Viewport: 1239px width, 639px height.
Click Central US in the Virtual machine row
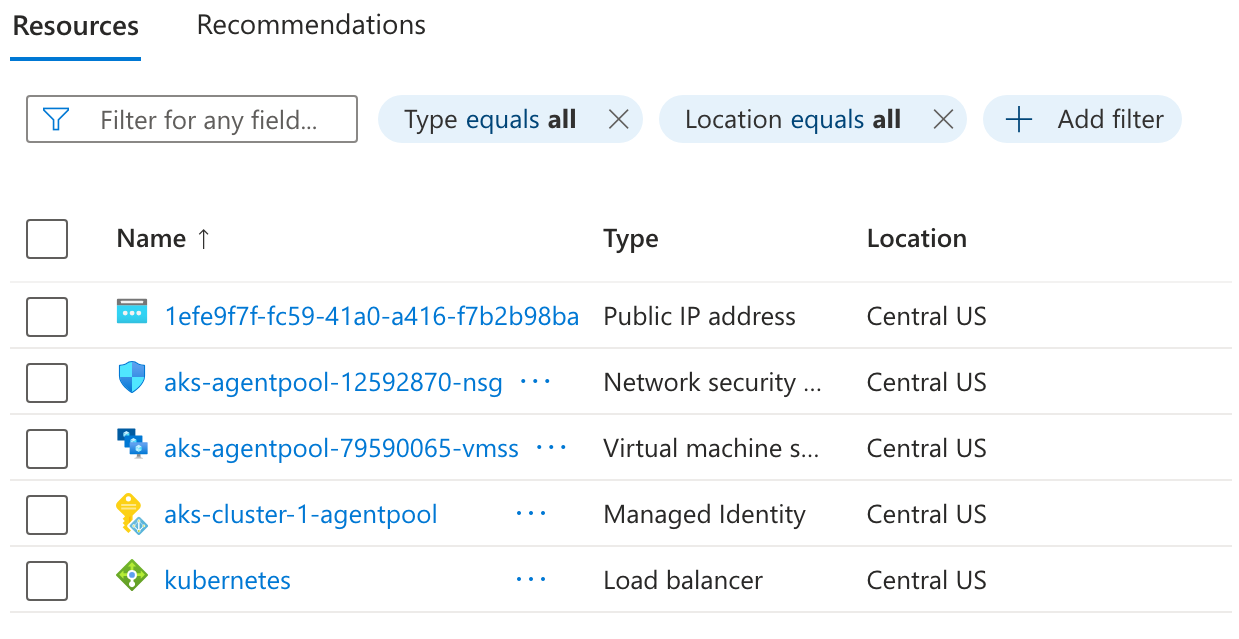pyautogui.click(x=927, y=448)
